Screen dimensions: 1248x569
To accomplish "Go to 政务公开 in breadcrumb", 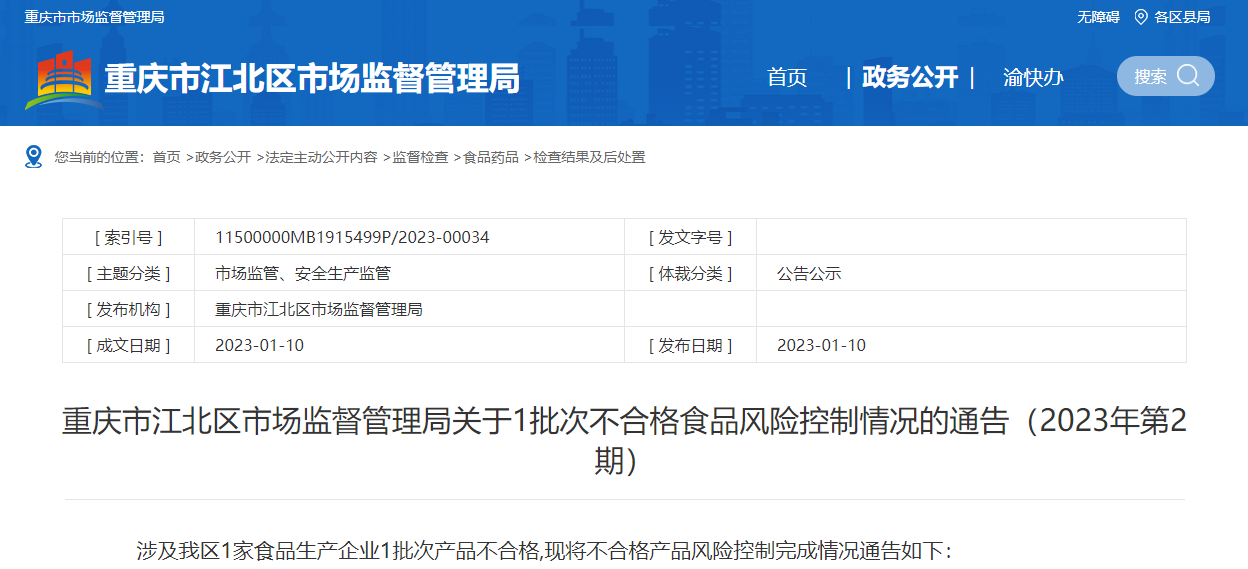I will coord(223,157).
